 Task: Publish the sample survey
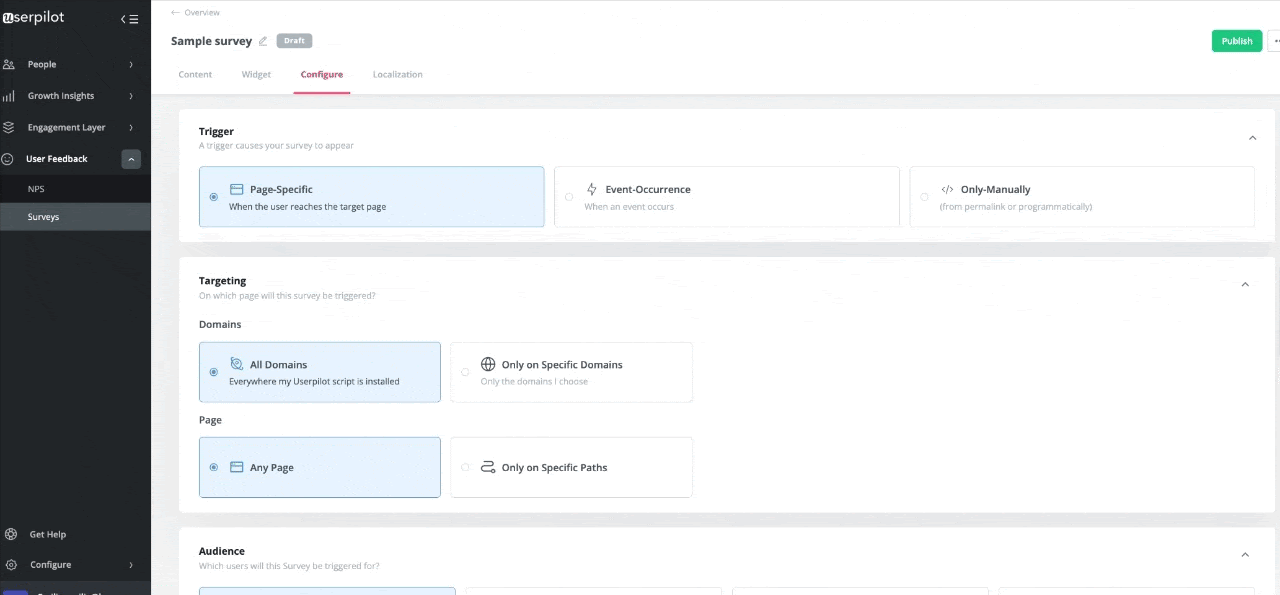pos(1236,40)
